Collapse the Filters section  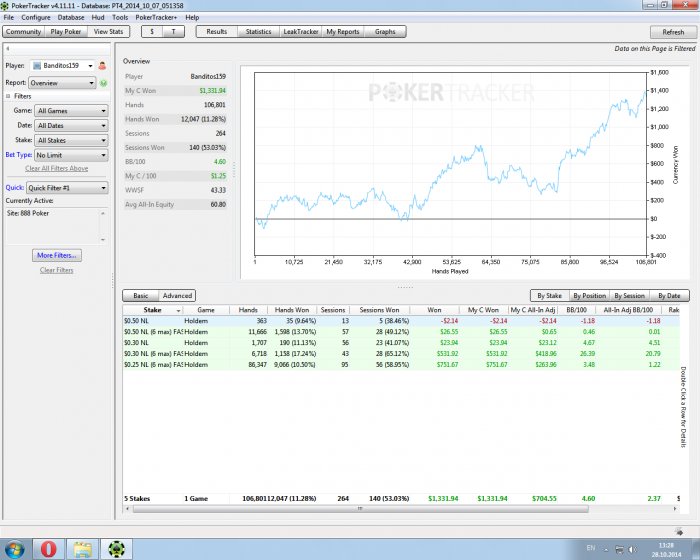8,96
